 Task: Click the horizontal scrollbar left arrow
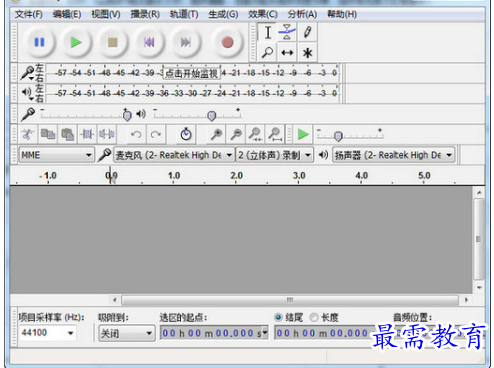115,300
